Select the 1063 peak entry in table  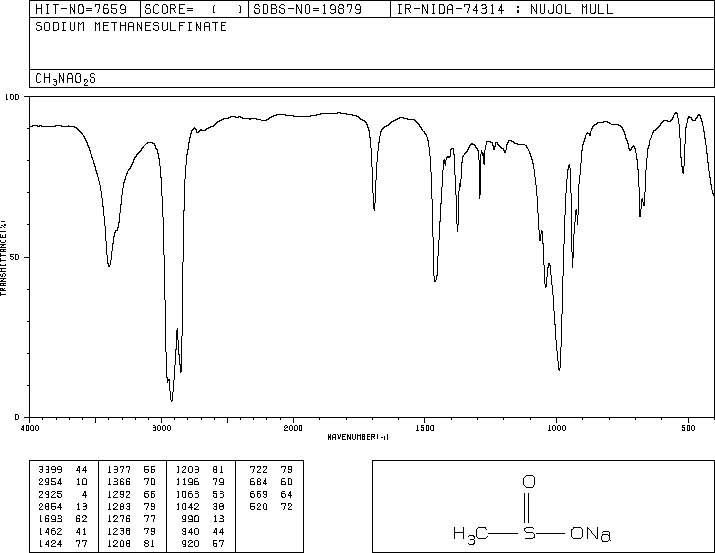click(x=200, y=494)
